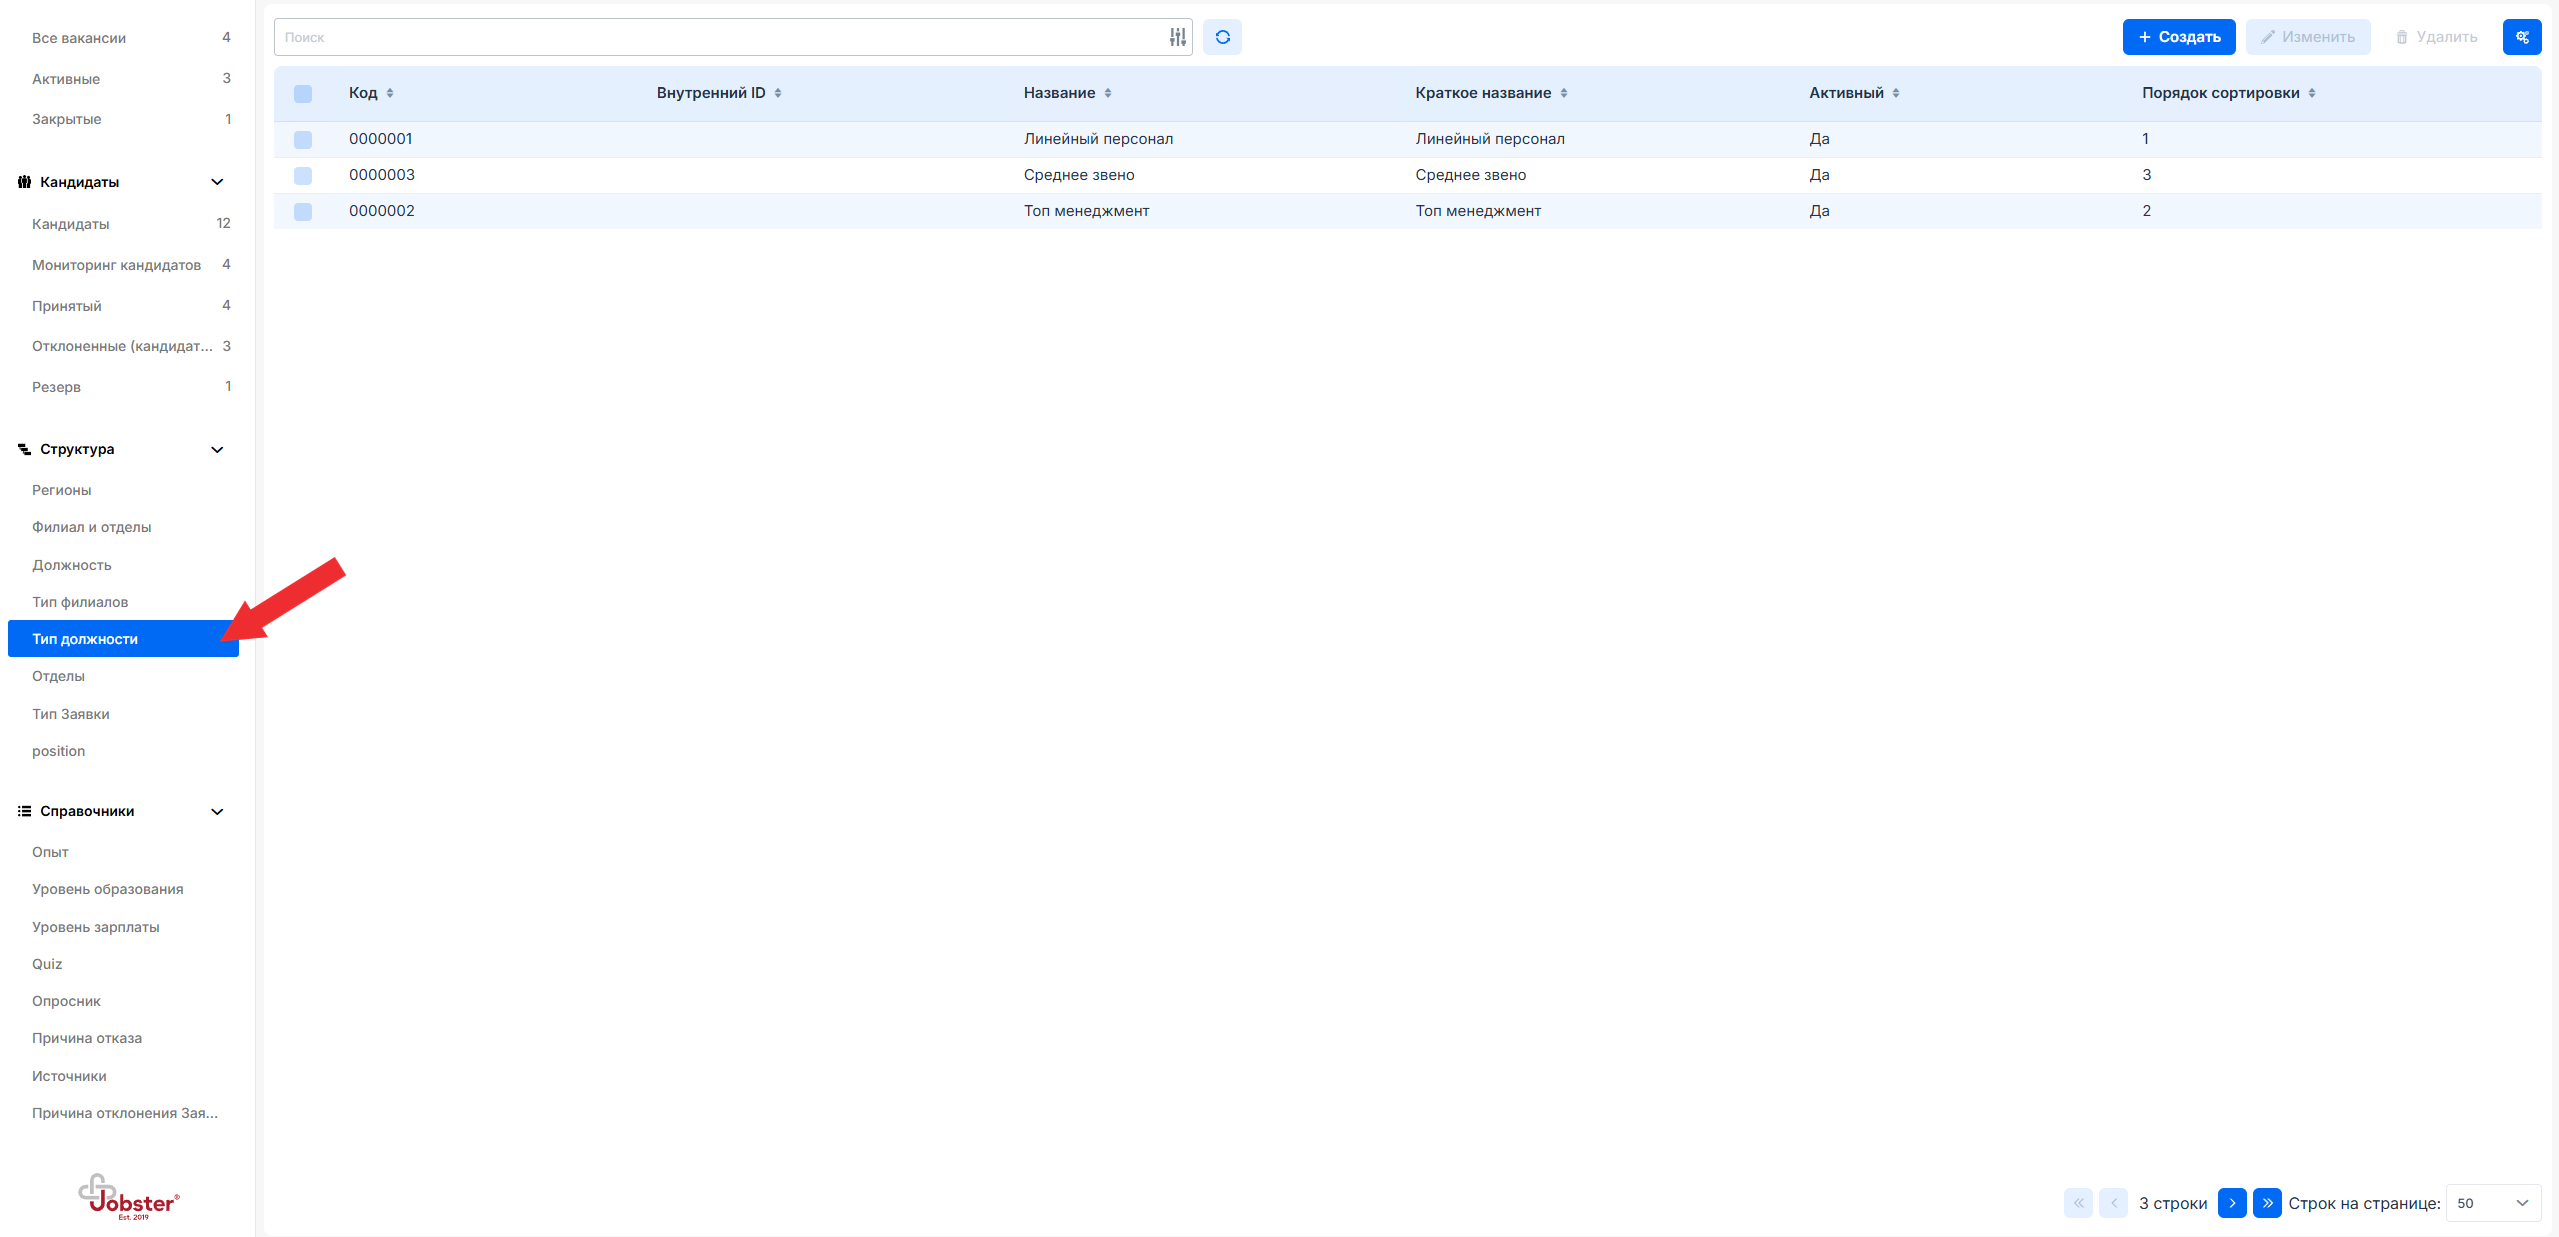Open search filter settings icon
The height and width of the screenshot is (1237, 2559).
tap(1177, 37)
